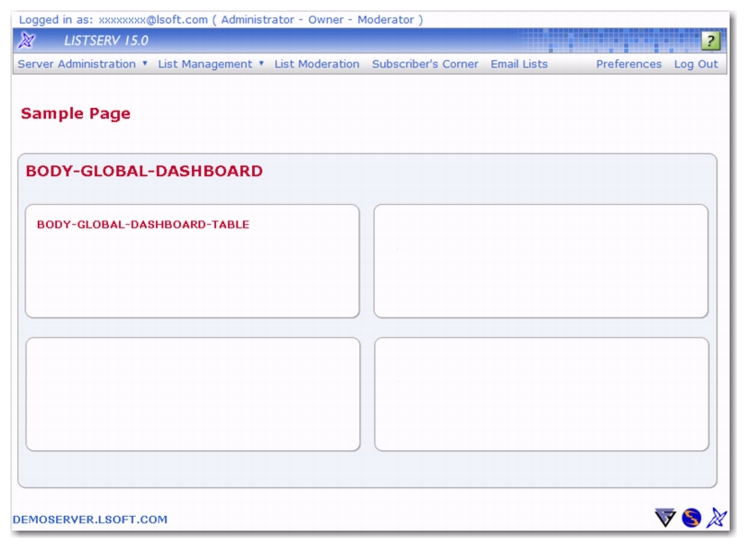Image resolution: width=747 pixels, height=548 pixels.
Task: Click the Moderator role text
Action: click(385, 20)
